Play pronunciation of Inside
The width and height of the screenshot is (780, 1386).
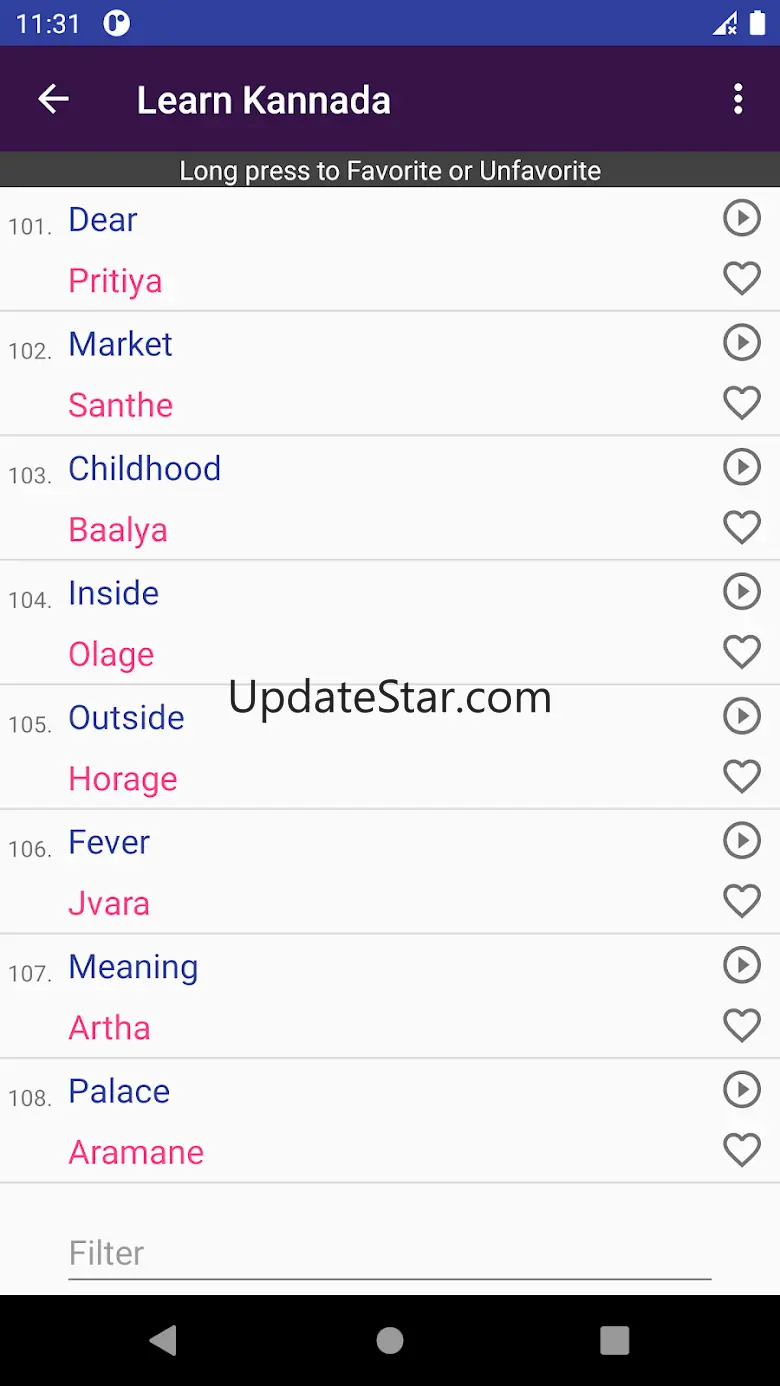[x=742, y=592]
